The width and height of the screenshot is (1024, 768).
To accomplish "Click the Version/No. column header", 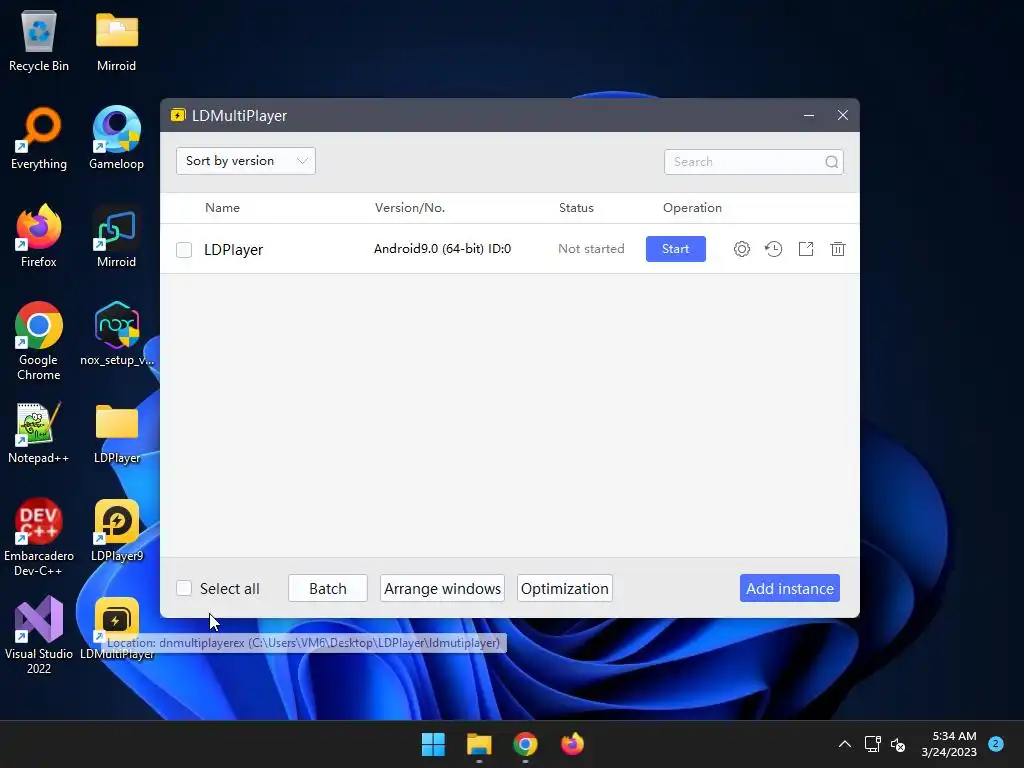I will click(x=409, y=208).
